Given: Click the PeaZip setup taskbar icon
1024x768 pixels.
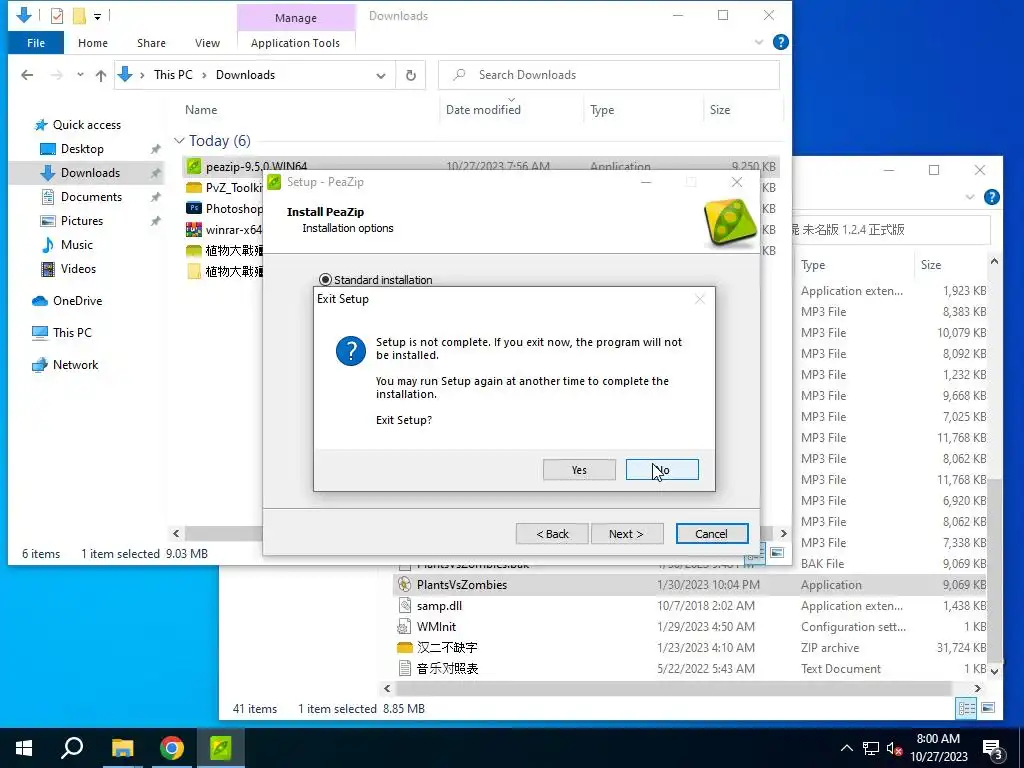Looking at the screenshot, I should (221, 748).
